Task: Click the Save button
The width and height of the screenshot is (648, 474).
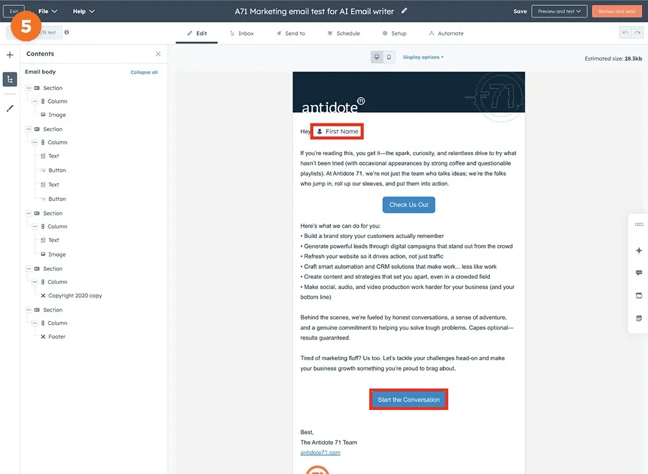Action: [x=520, y=11]
